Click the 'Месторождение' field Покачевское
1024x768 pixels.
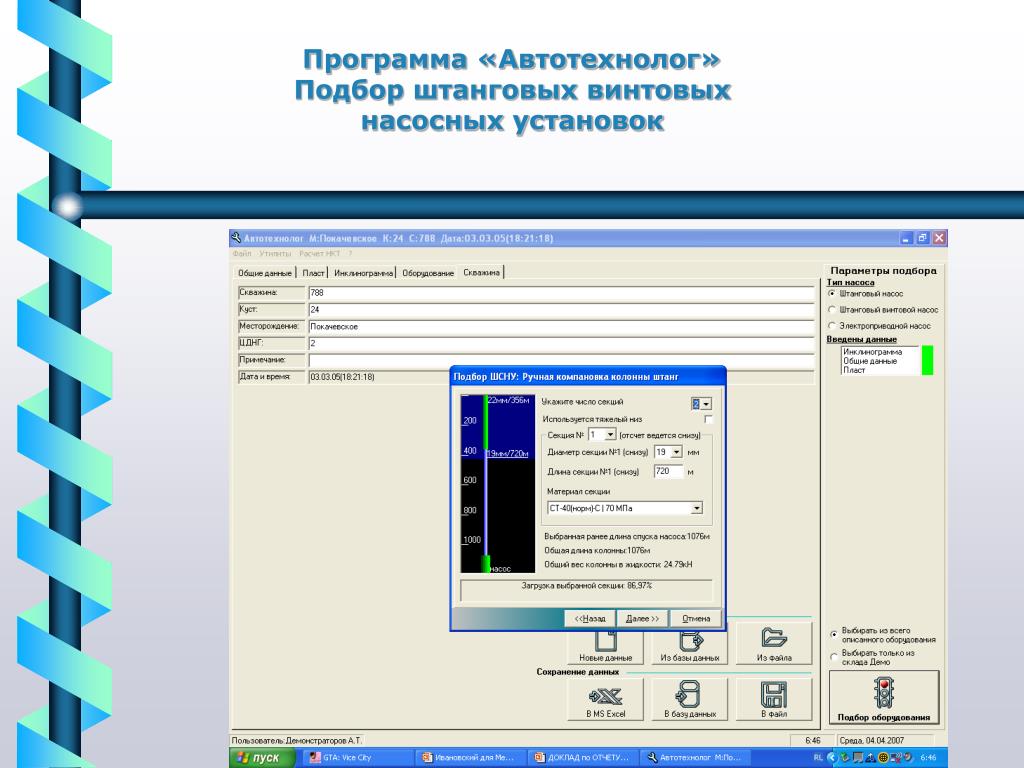click(x=561, y=327)
